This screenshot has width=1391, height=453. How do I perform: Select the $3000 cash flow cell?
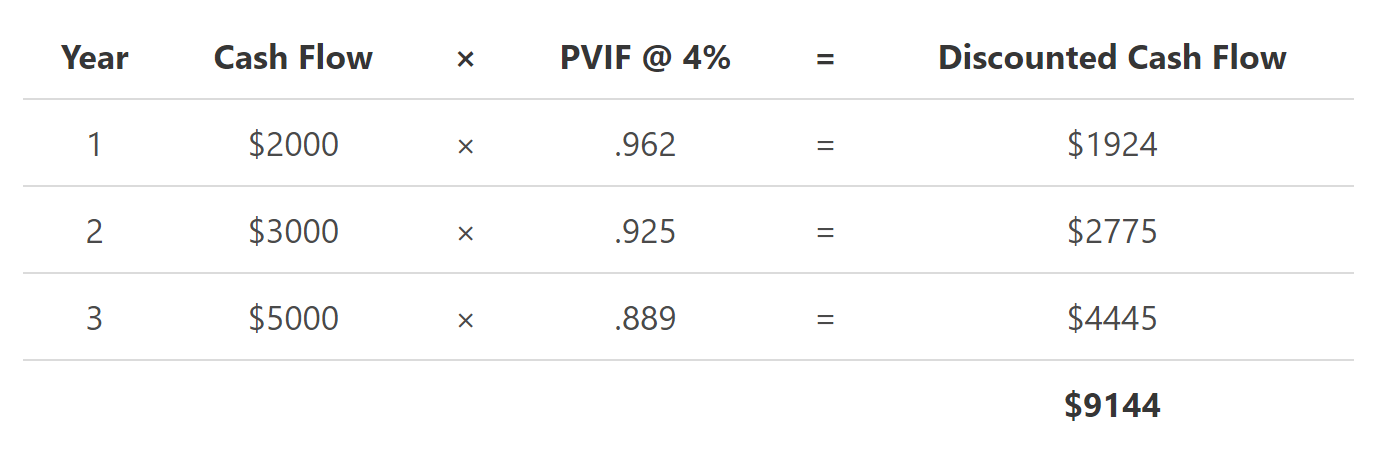(x=293, y=232)
